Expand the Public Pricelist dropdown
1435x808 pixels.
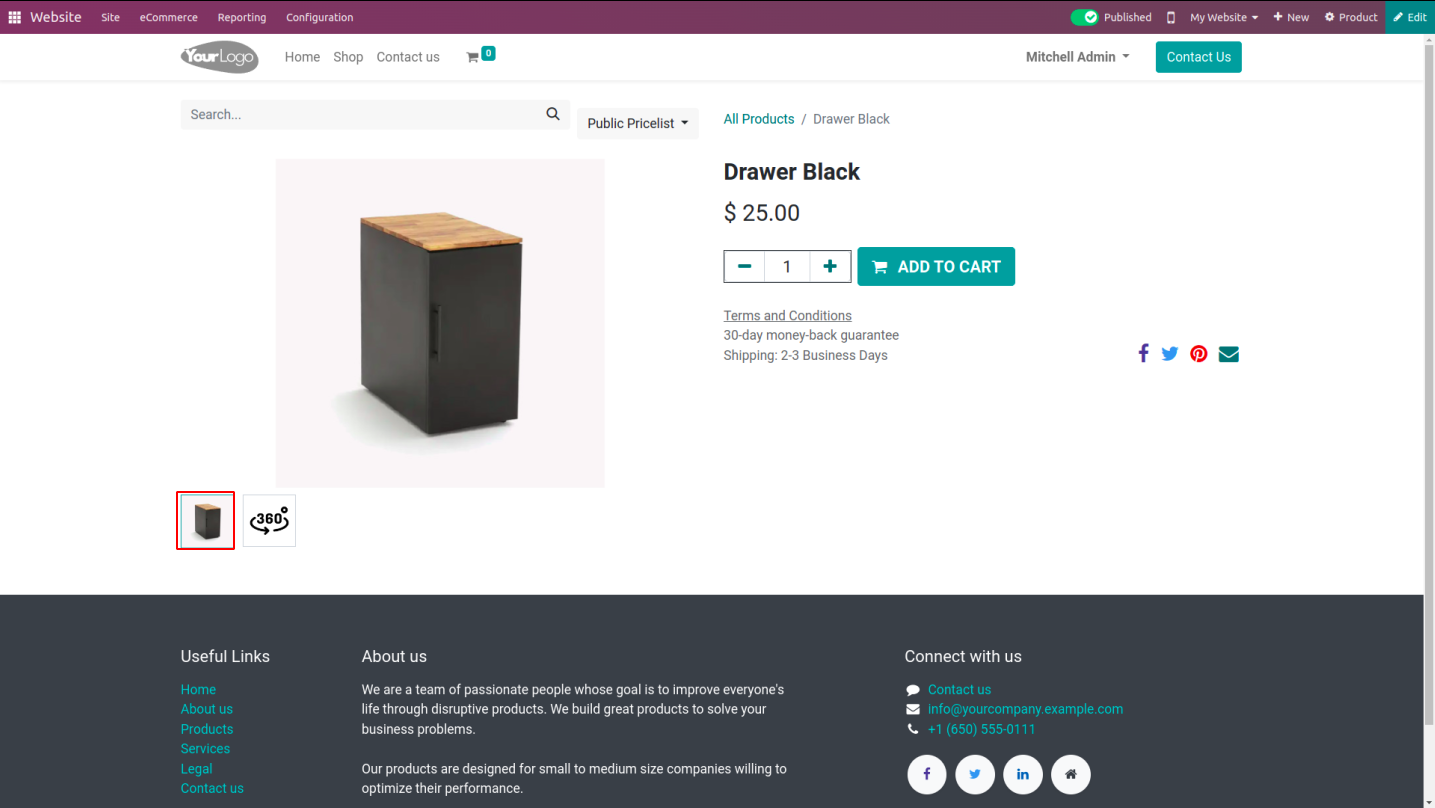638,123
